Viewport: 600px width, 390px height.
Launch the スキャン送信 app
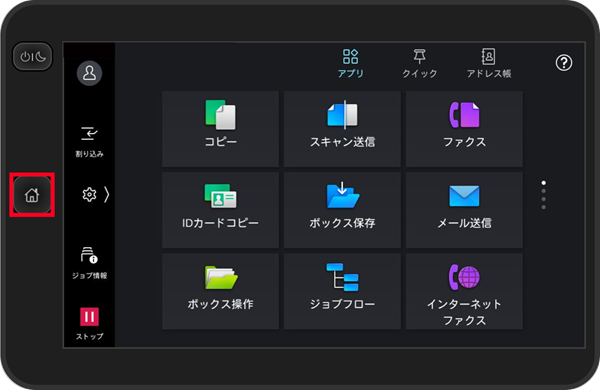click(x=342, y=129)
